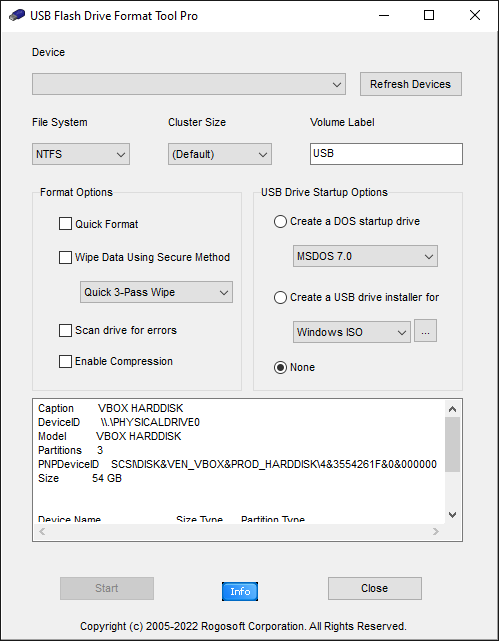Click the Partitions 3 line
Viewport: 499px width, 641px height.
click(70, 450)
